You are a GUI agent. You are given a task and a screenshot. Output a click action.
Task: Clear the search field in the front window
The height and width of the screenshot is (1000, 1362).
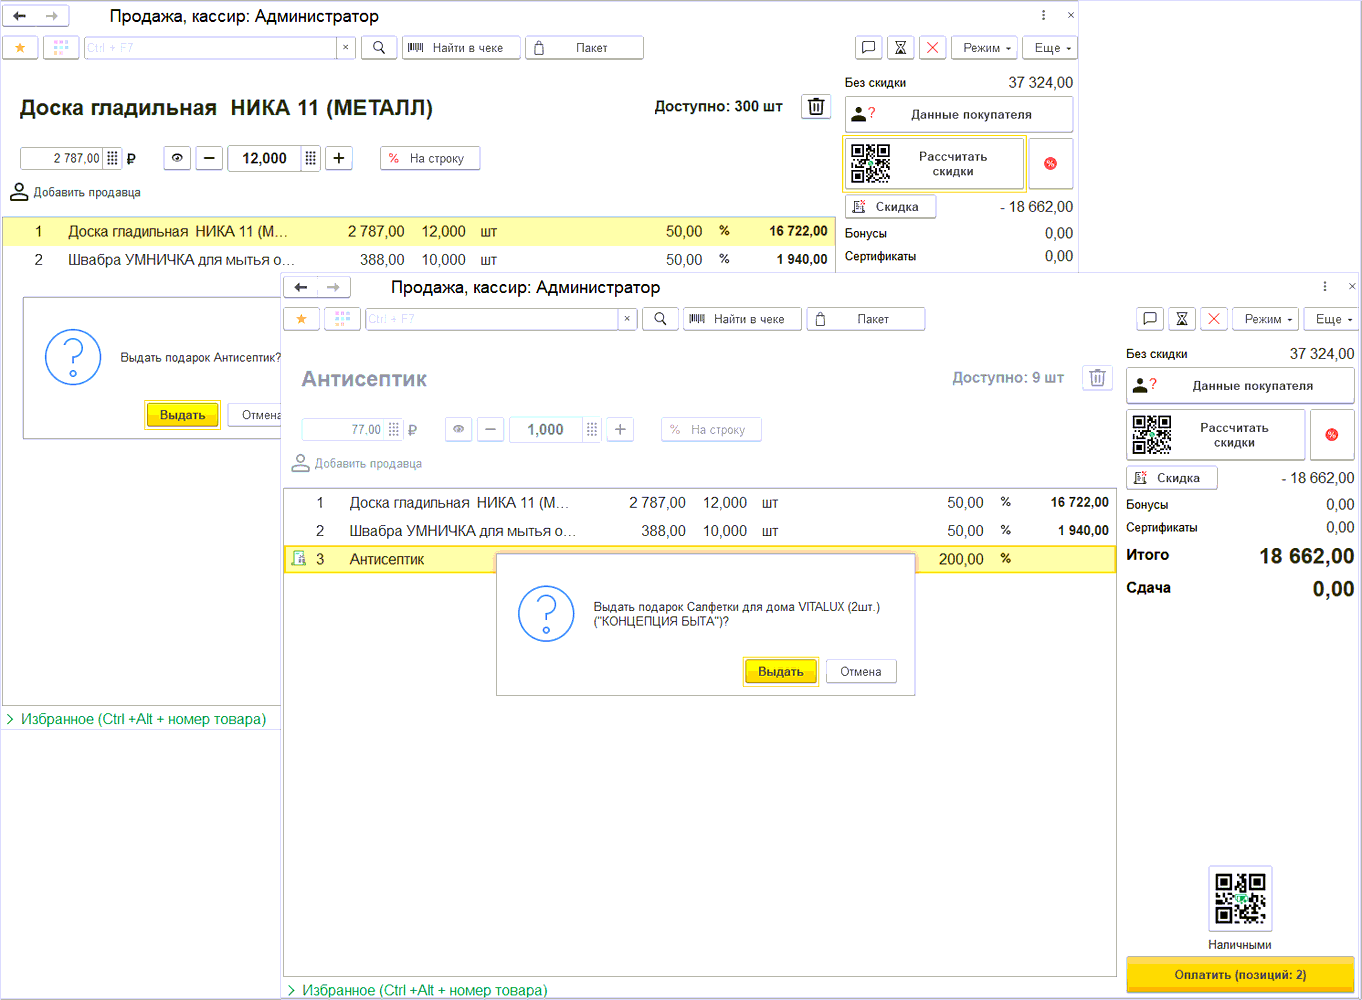tap(627, 319)
